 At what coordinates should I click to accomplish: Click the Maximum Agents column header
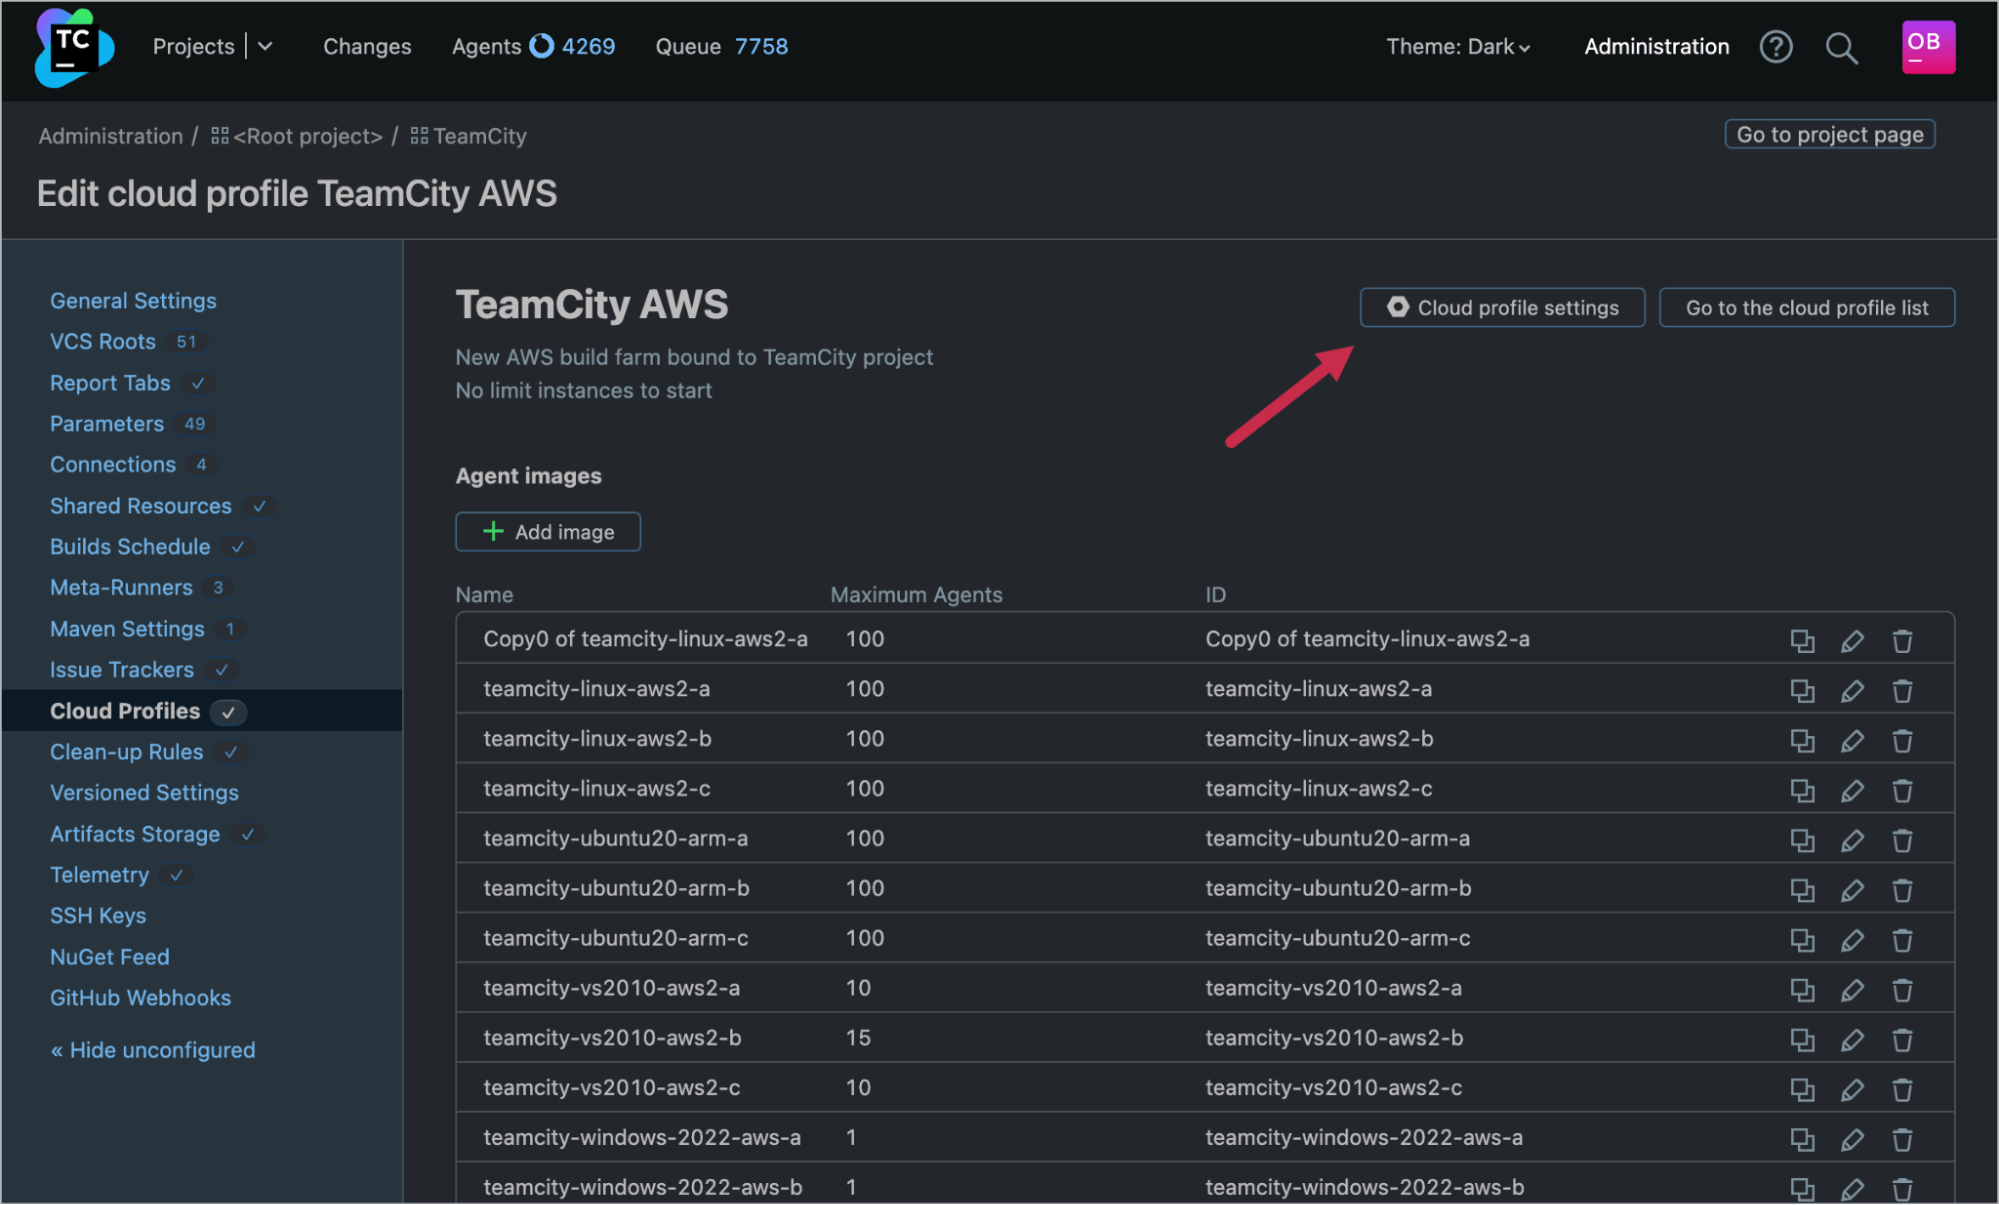916,595
